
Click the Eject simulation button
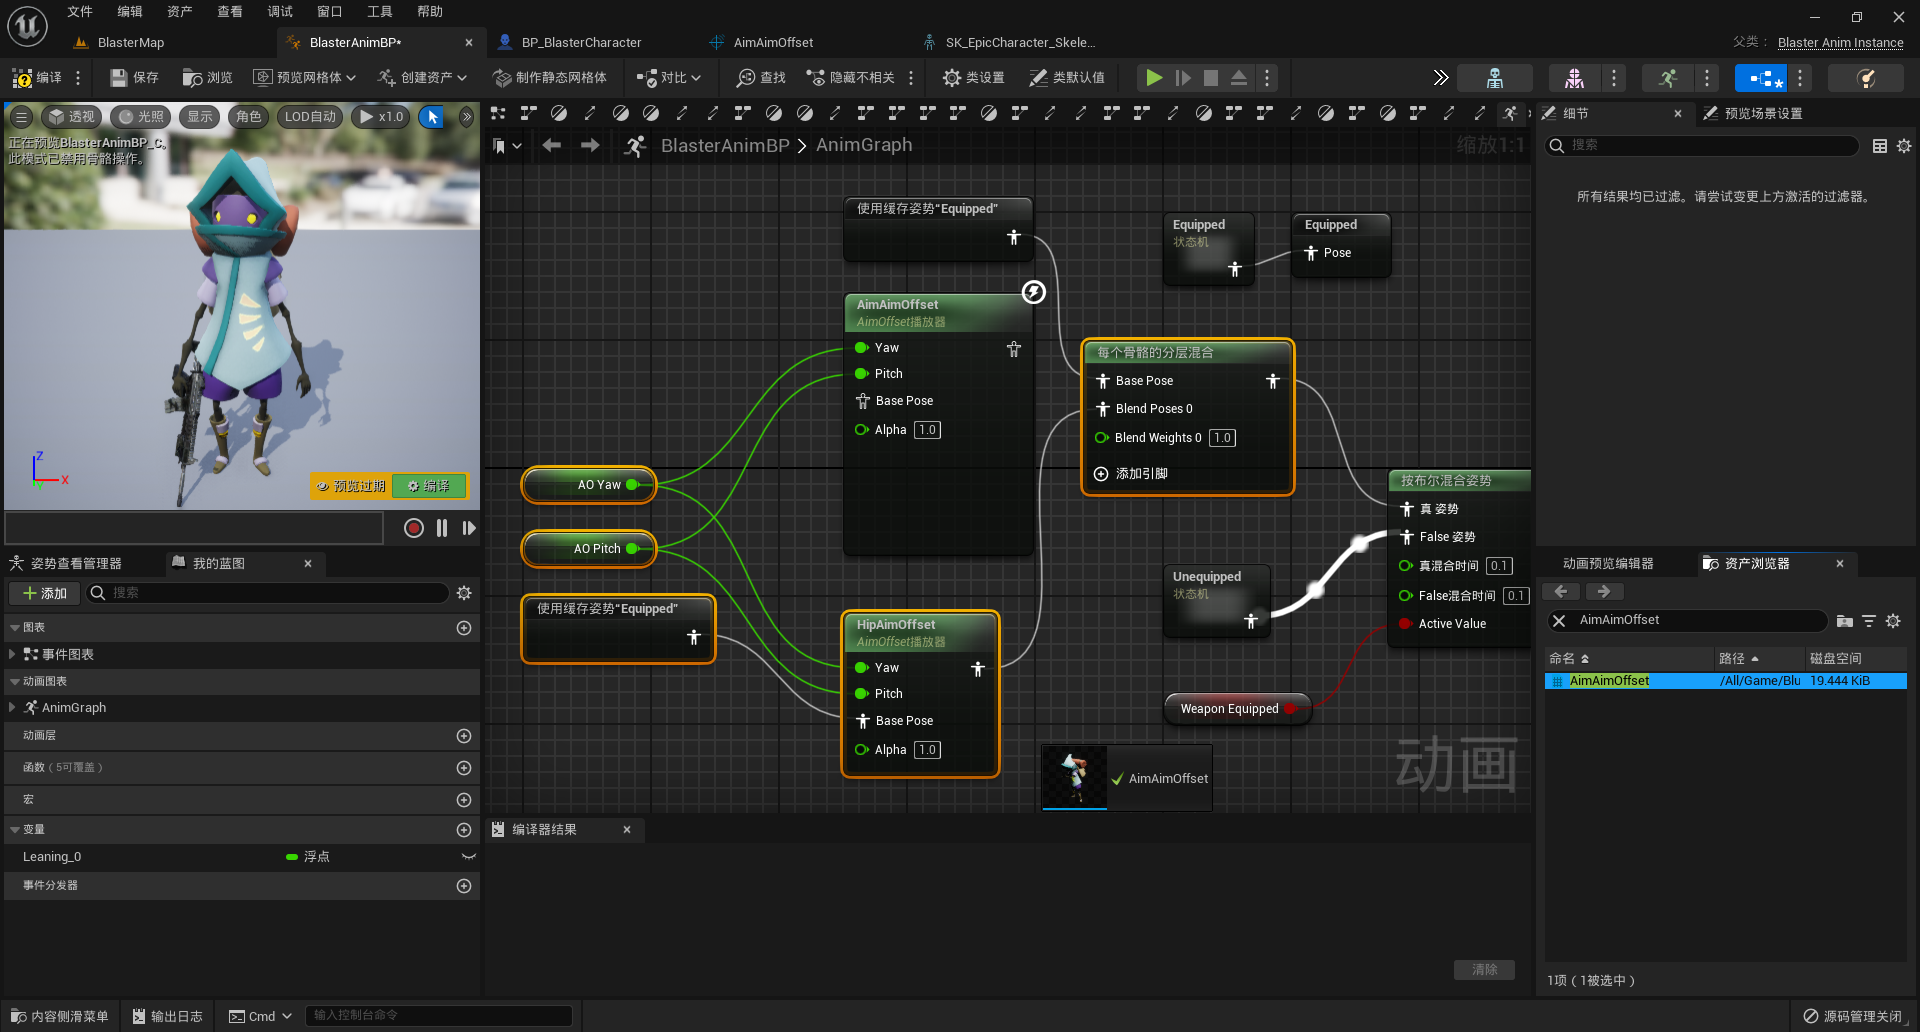(1239, 78)
